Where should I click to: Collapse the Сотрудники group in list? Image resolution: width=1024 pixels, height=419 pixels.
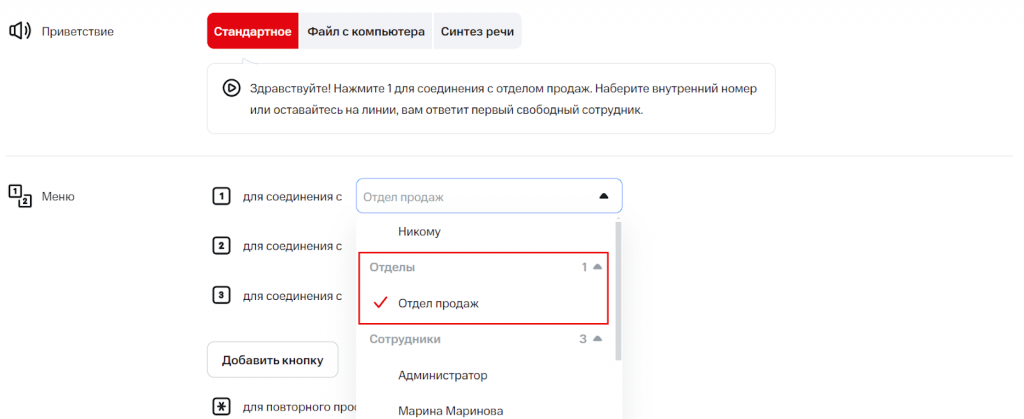(598, 340)
